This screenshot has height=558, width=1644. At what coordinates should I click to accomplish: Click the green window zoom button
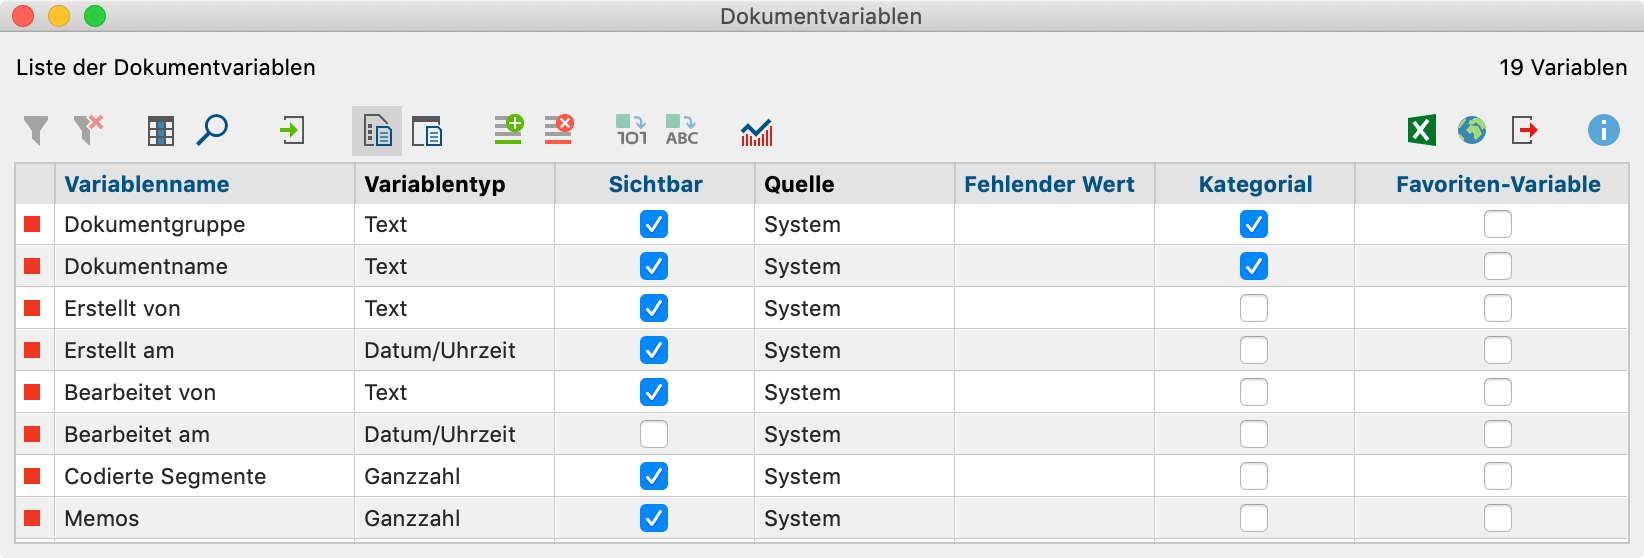(x=95, y=16)
